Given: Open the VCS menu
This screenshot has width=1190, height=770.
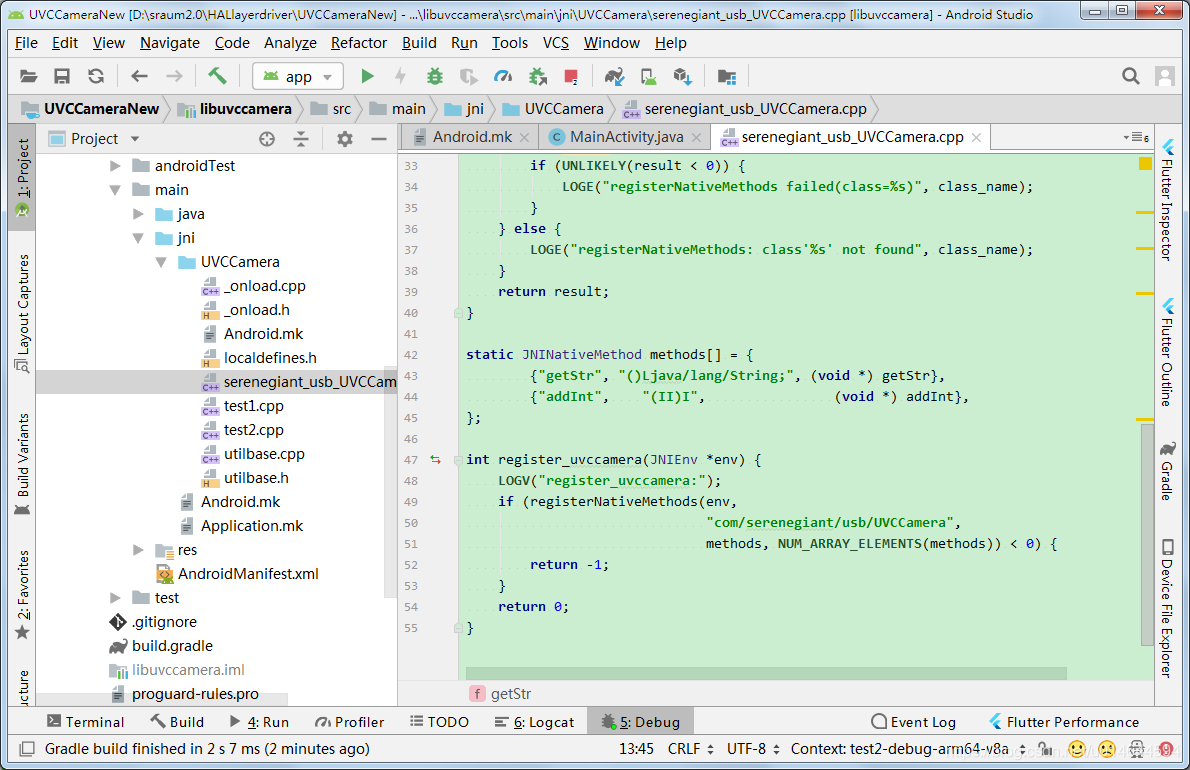Looking at the screenshot, I should 556,43.
